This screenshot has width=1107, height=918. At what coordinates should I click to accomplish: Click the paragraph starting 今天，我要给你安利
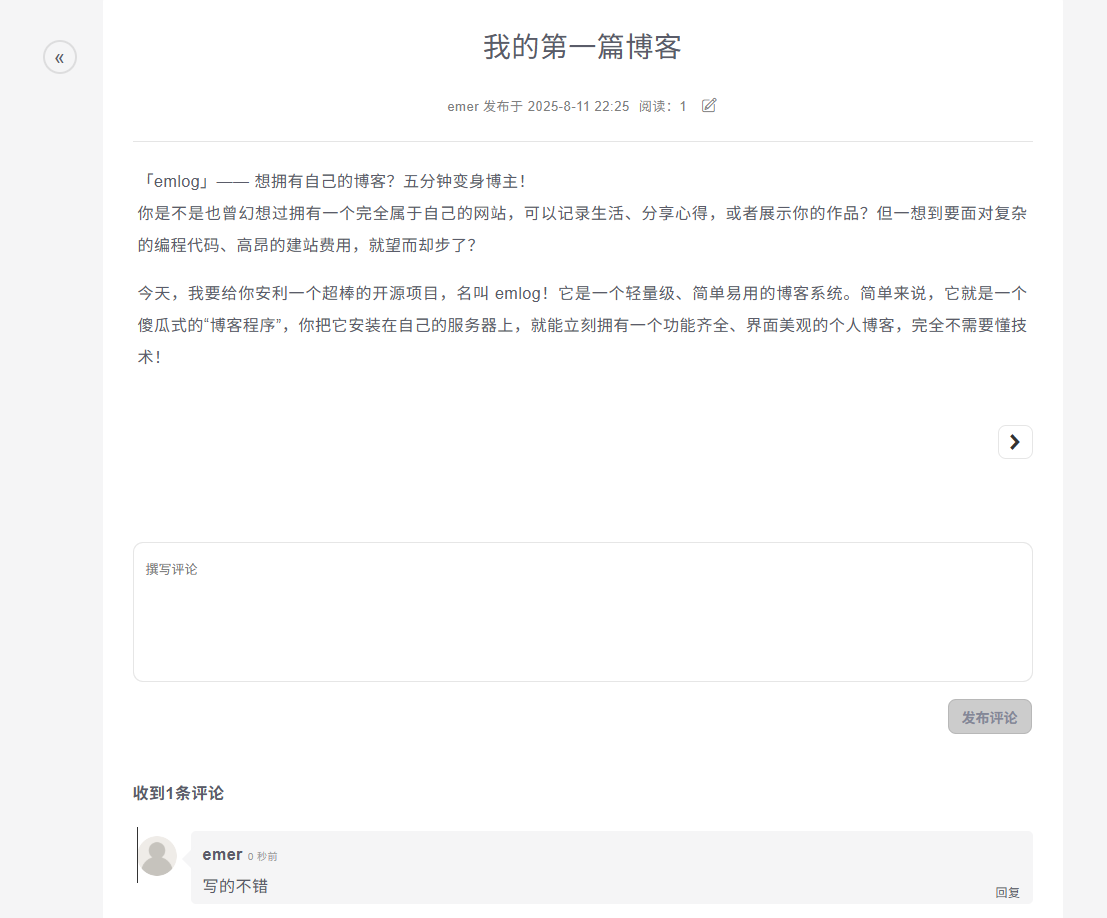click(x=582, y=325)
